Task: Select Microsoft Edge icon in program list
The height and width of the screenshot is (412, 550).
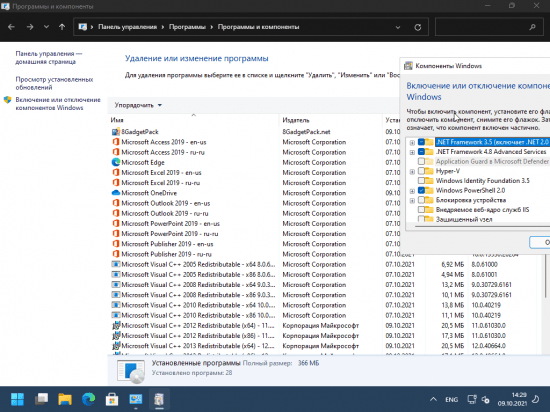Action: [x=116, y=162]
